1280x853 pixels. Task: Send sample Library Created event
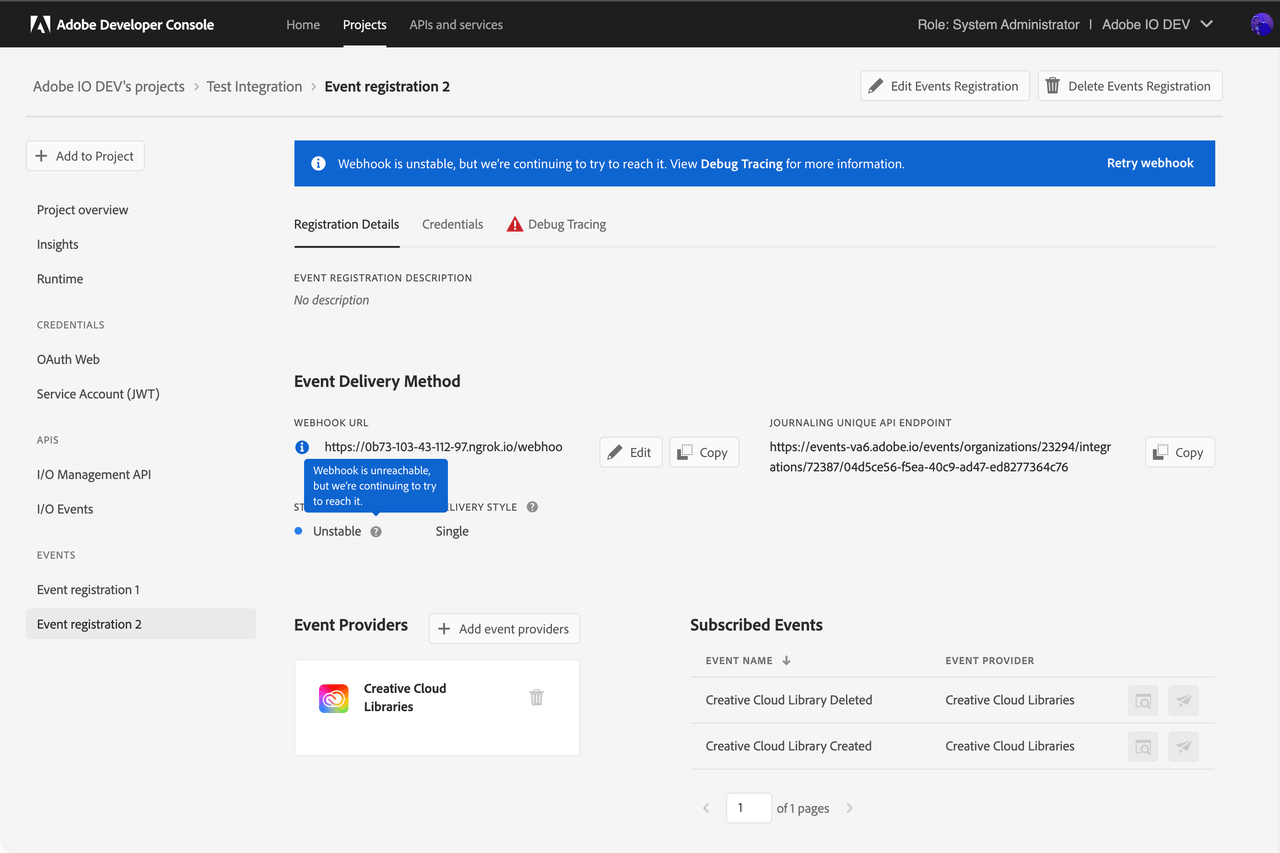(x=1183, y=746)
